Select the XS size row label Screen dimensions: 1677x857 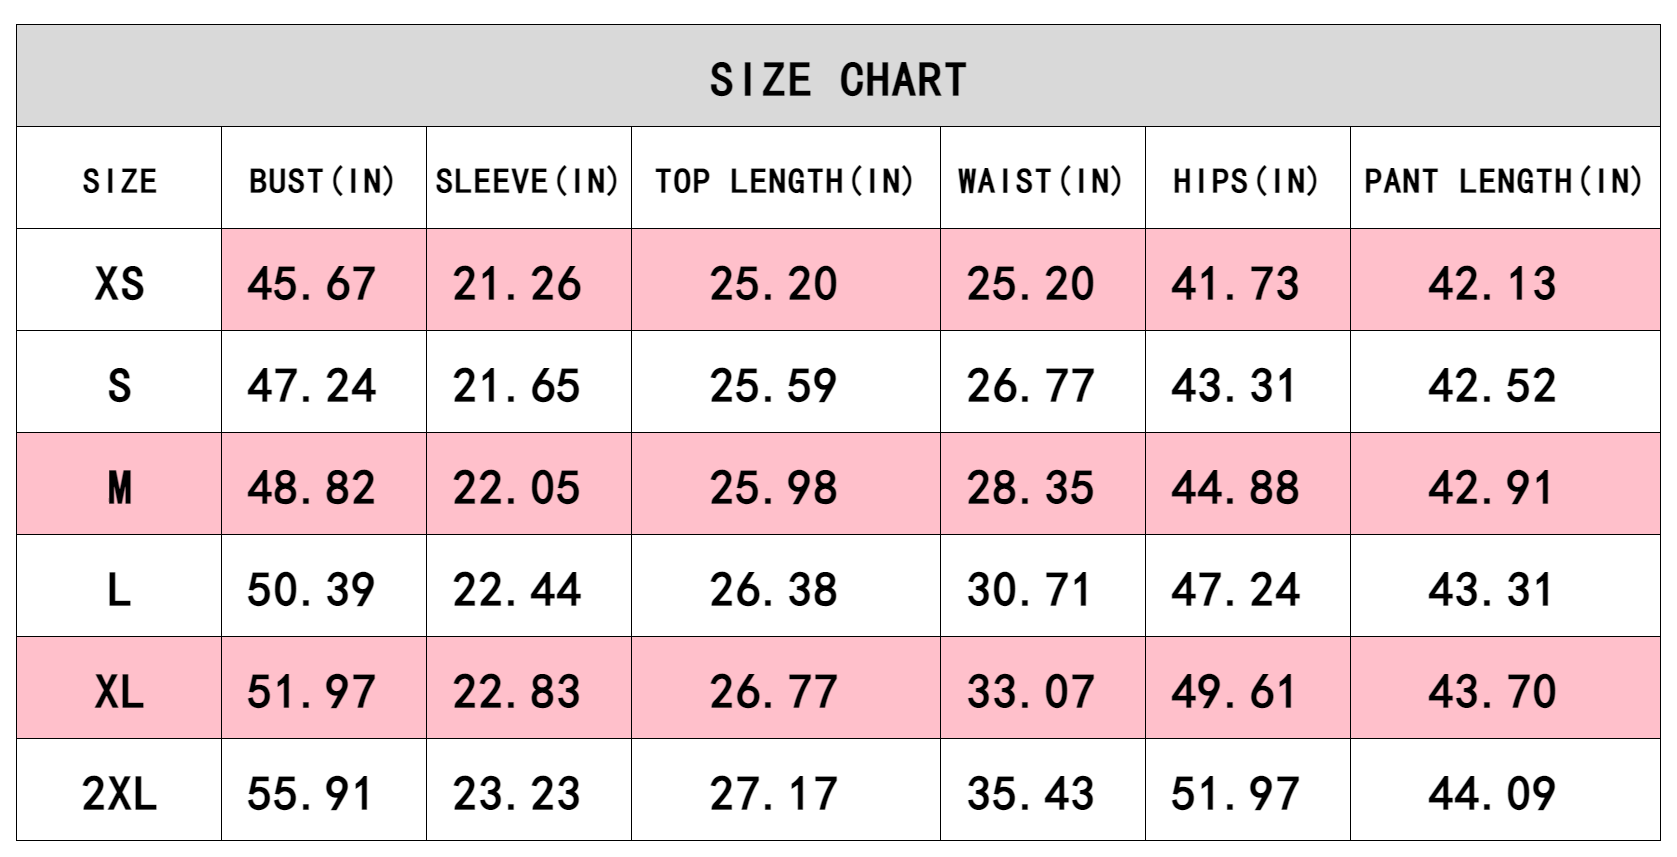coord(119,284)
